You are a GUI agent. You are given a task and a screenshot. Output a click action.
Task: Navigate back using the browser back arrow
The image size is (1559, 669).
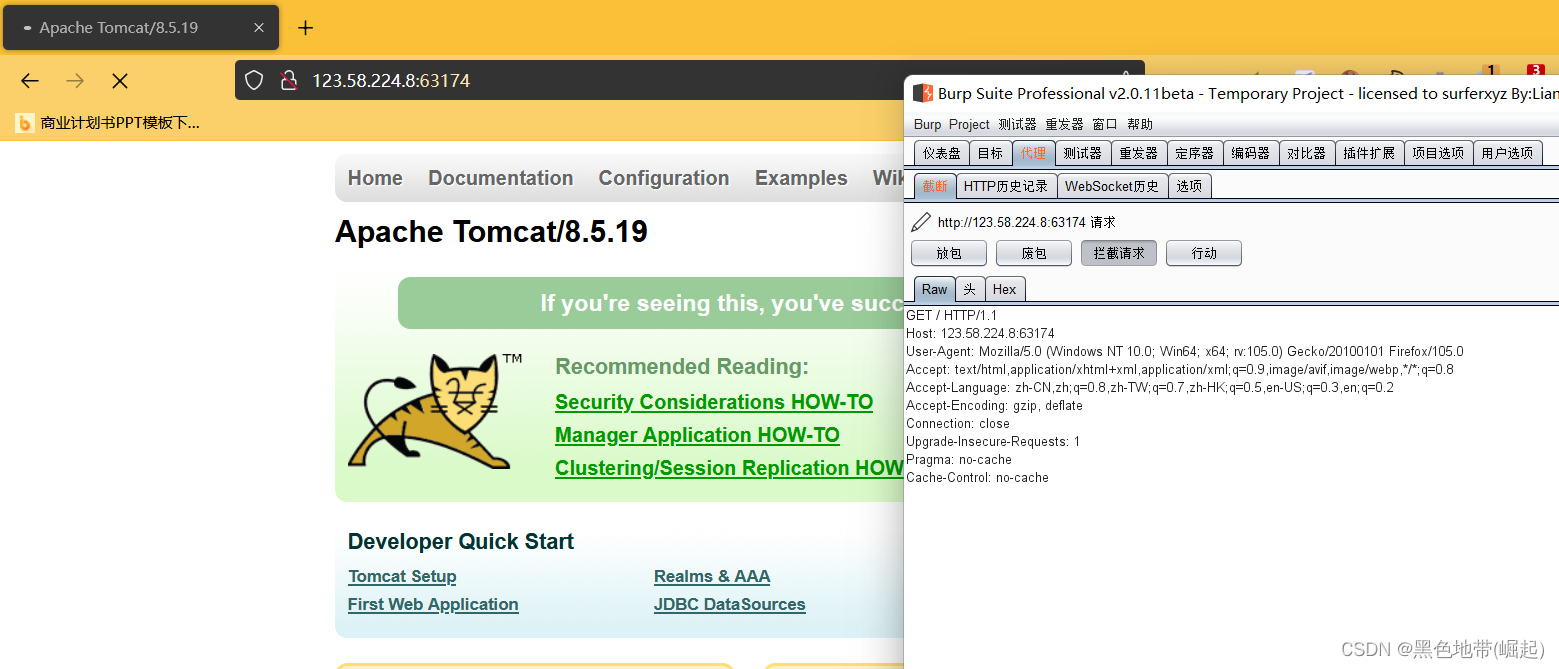click(29, 80)
